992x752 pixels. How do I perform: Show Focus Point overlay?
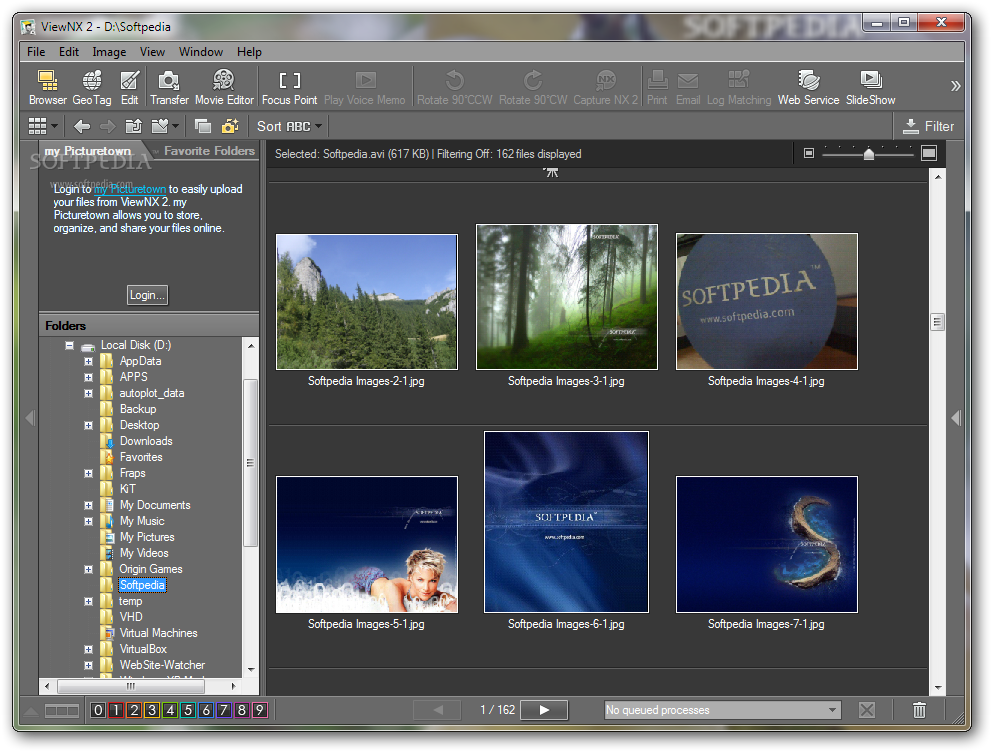point(289,87)
